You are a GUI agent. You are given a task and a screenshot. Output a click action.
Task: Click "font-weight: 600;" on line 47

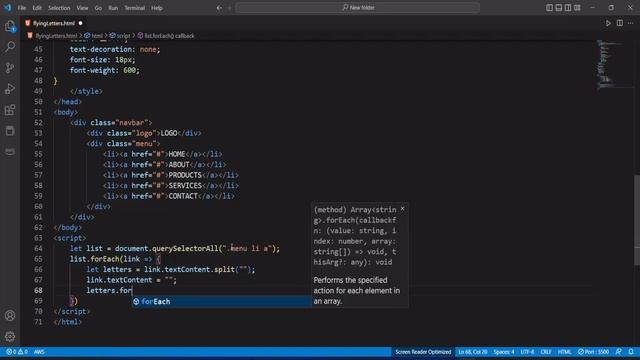tap(104, 70)
